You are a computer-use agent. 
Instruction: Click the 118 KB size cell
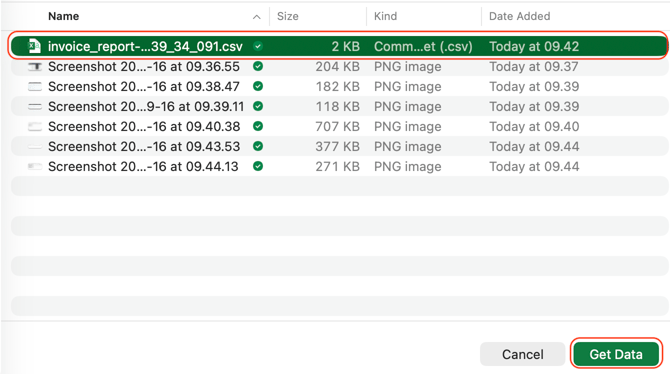[x=338, y=106]
